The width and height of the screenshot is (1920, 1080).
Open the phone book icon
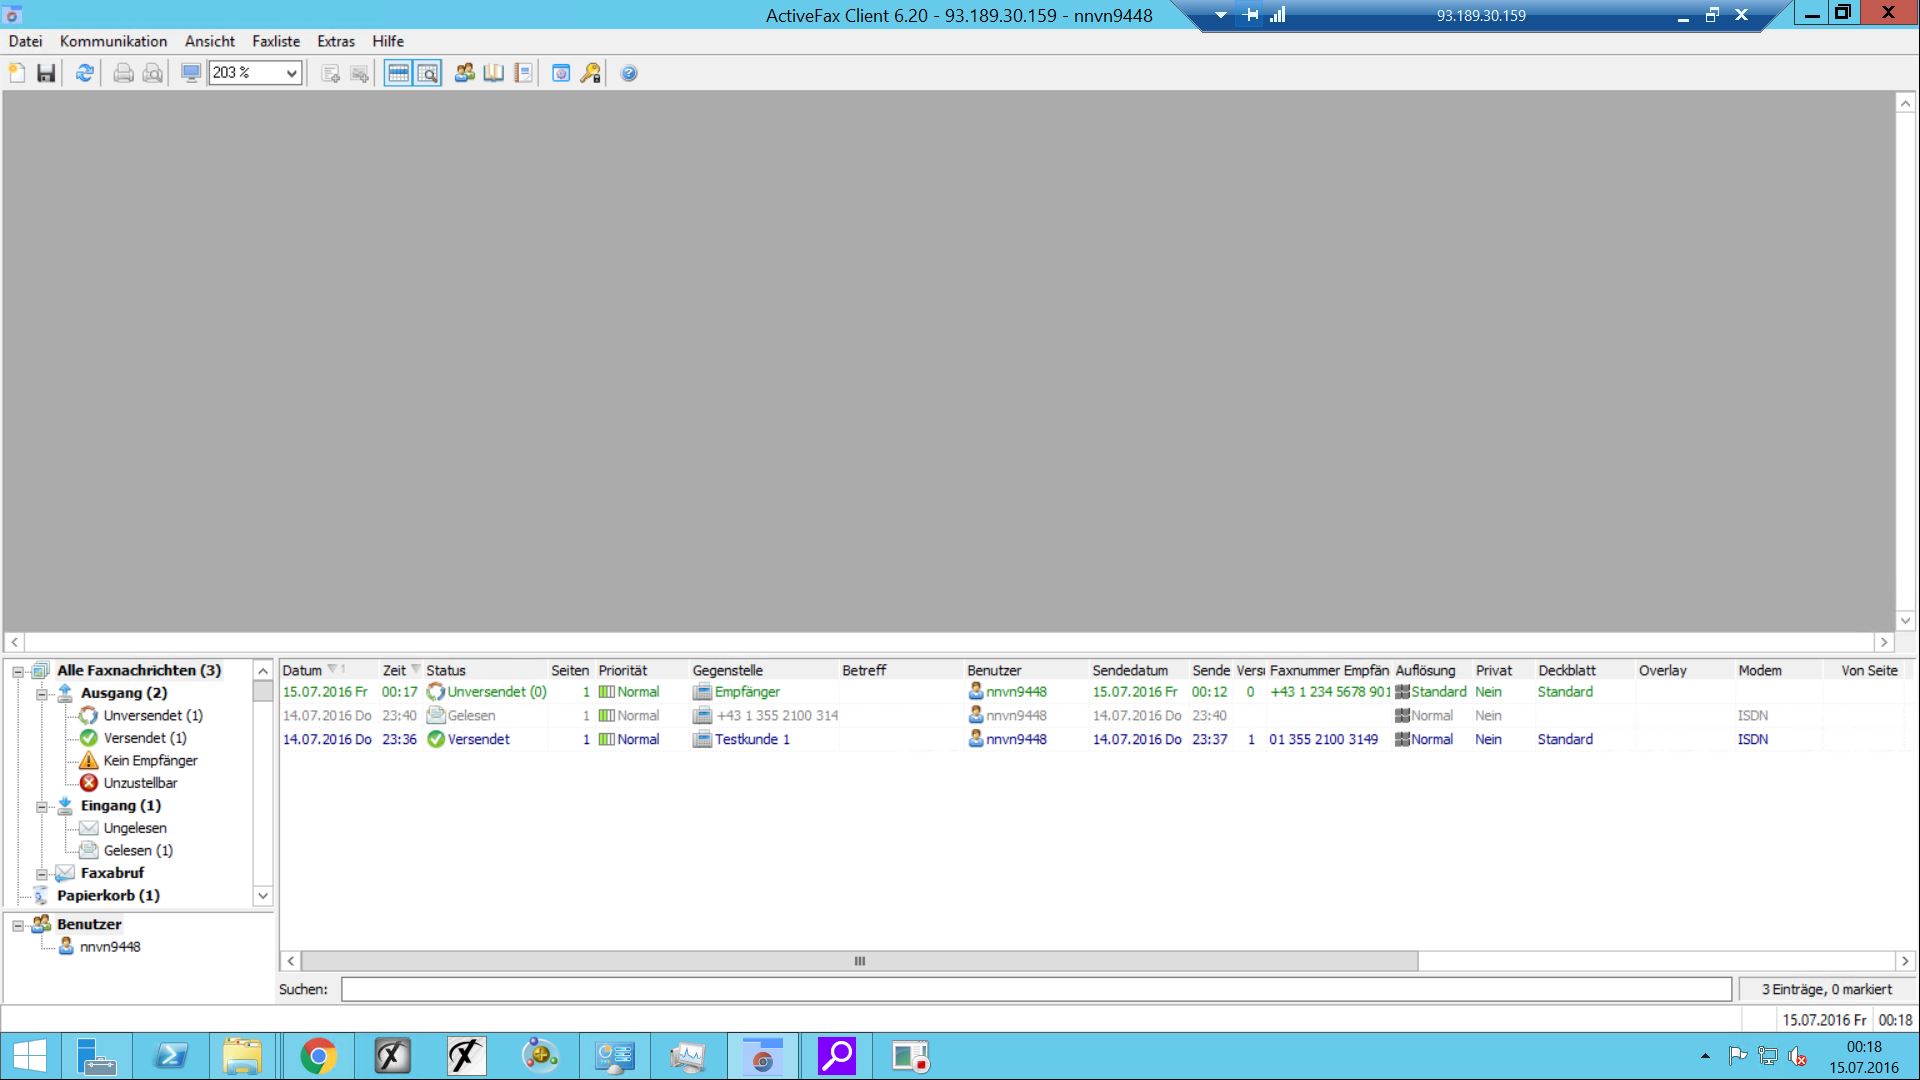[493, 73]
